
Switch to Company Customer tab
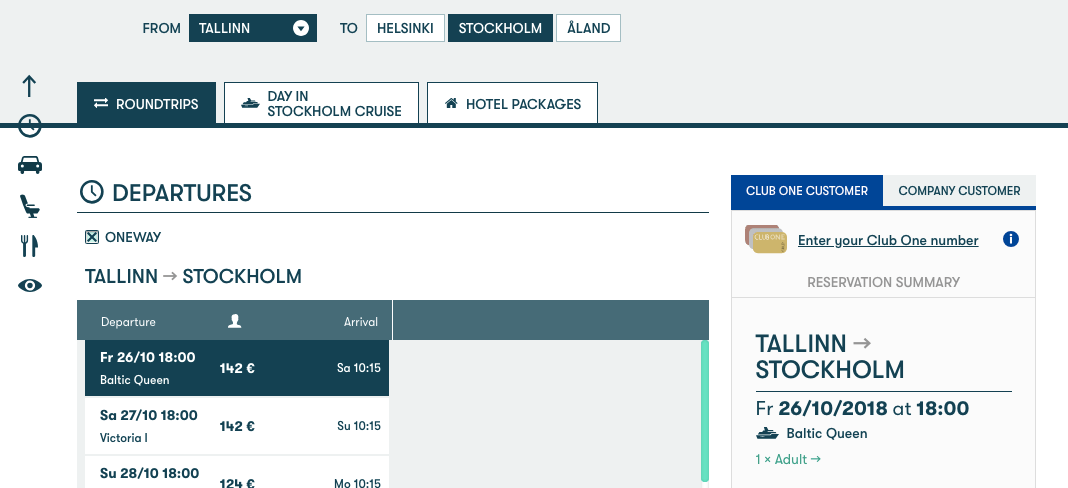pos(959,191)
